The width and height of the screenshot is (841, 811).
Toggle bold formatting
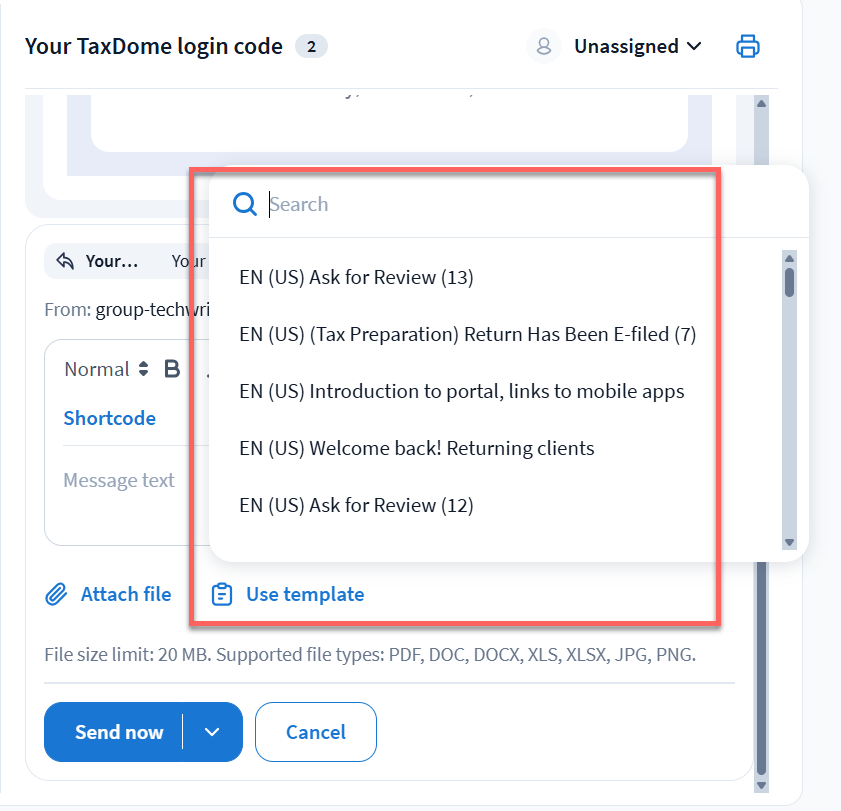[x=172, y=369]
